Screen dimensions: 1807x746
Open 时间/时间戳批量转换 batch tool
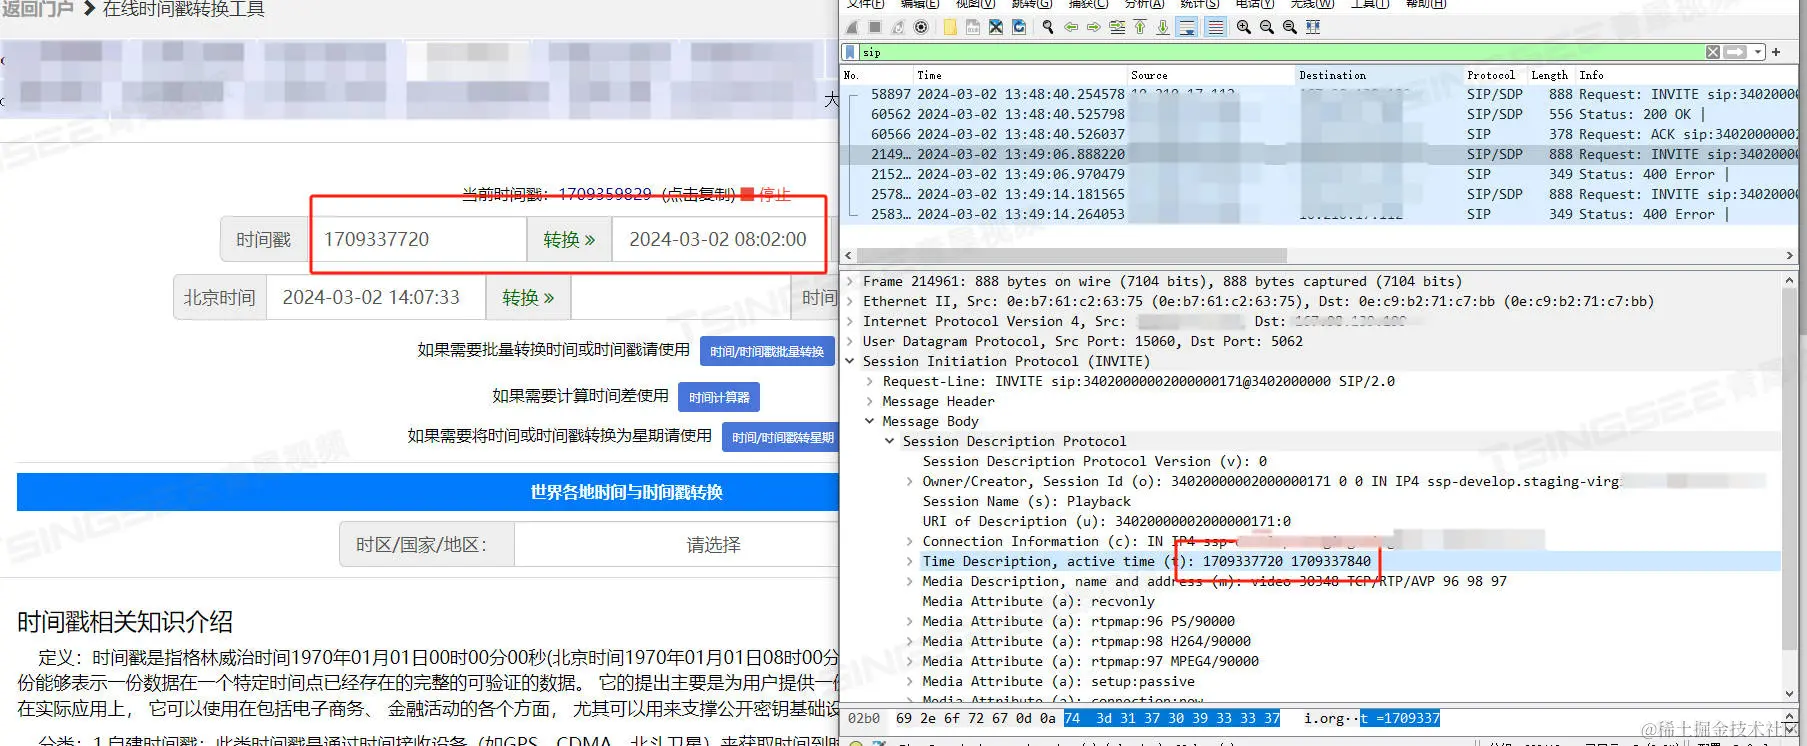click(767, 352)
